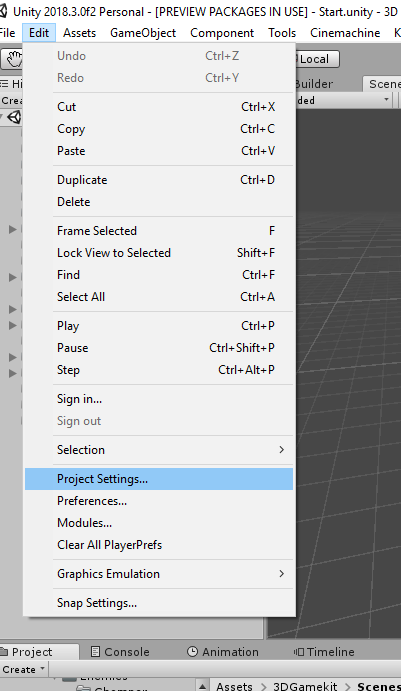Open the GameObject menu

pos(143,33)
